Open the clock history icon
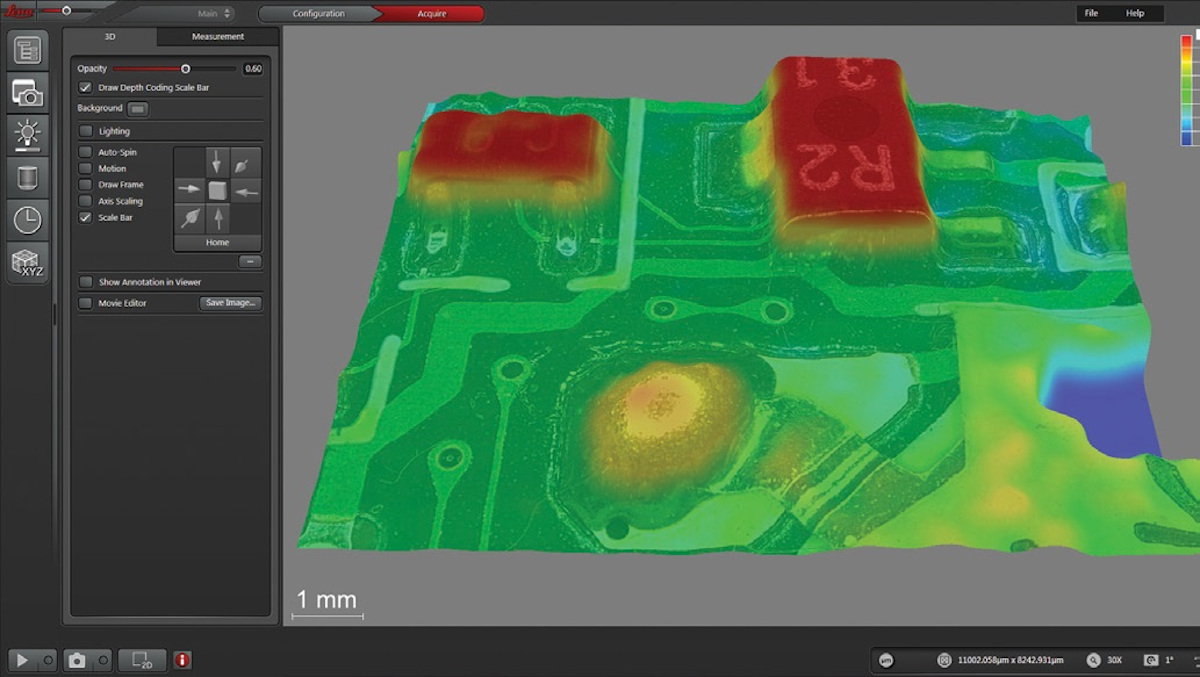The width and height of the screenshot is (1200, 677). coord(27,220)
